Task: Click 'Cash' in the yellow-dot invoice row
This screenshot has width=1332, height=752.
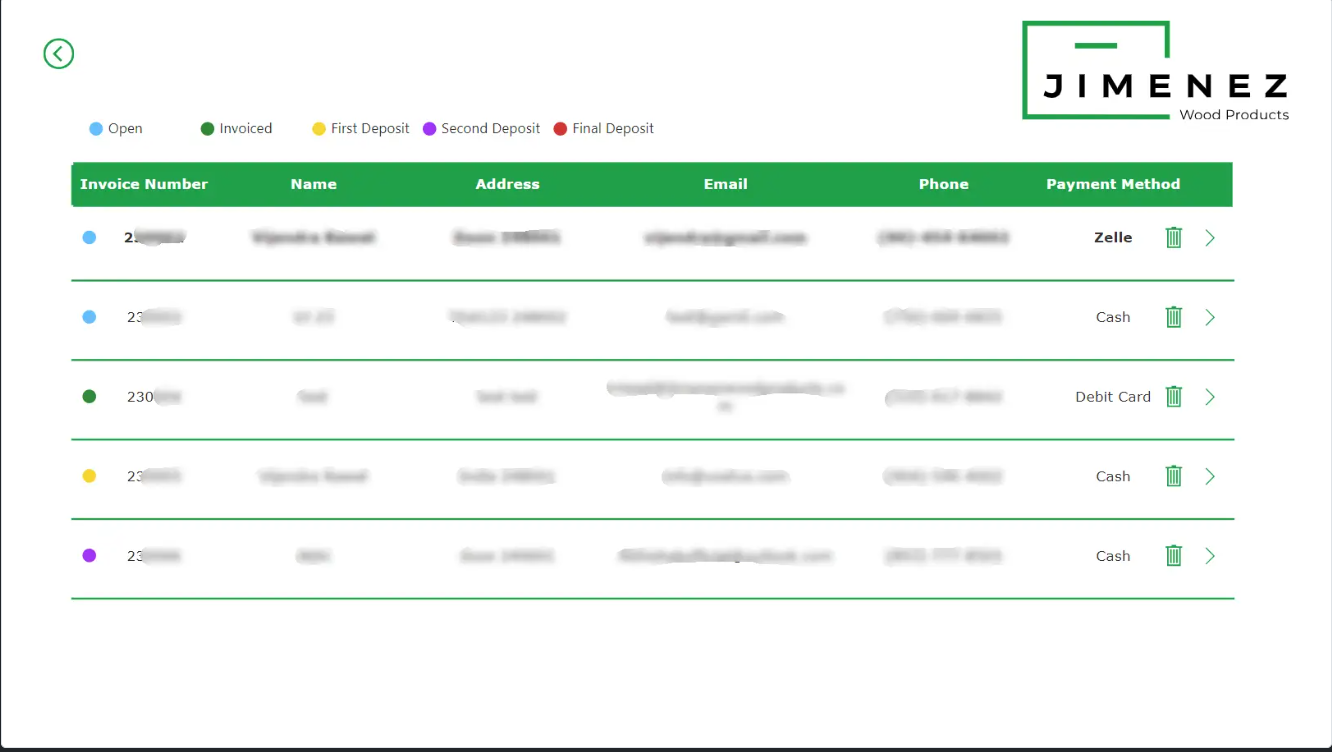Action: [x=1113, y=476]
